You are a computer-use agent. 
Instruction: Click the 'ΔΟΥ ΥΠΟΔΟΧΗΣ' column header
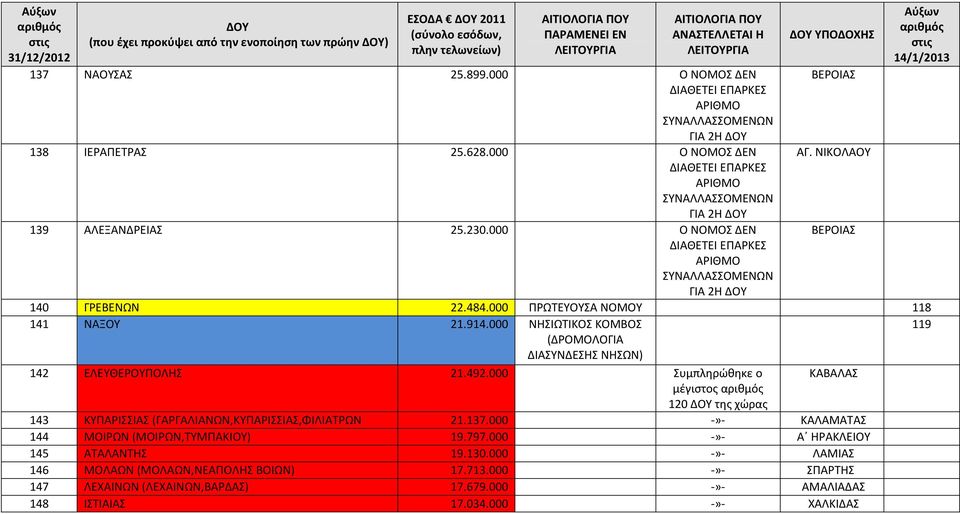[x=831, y=35]
